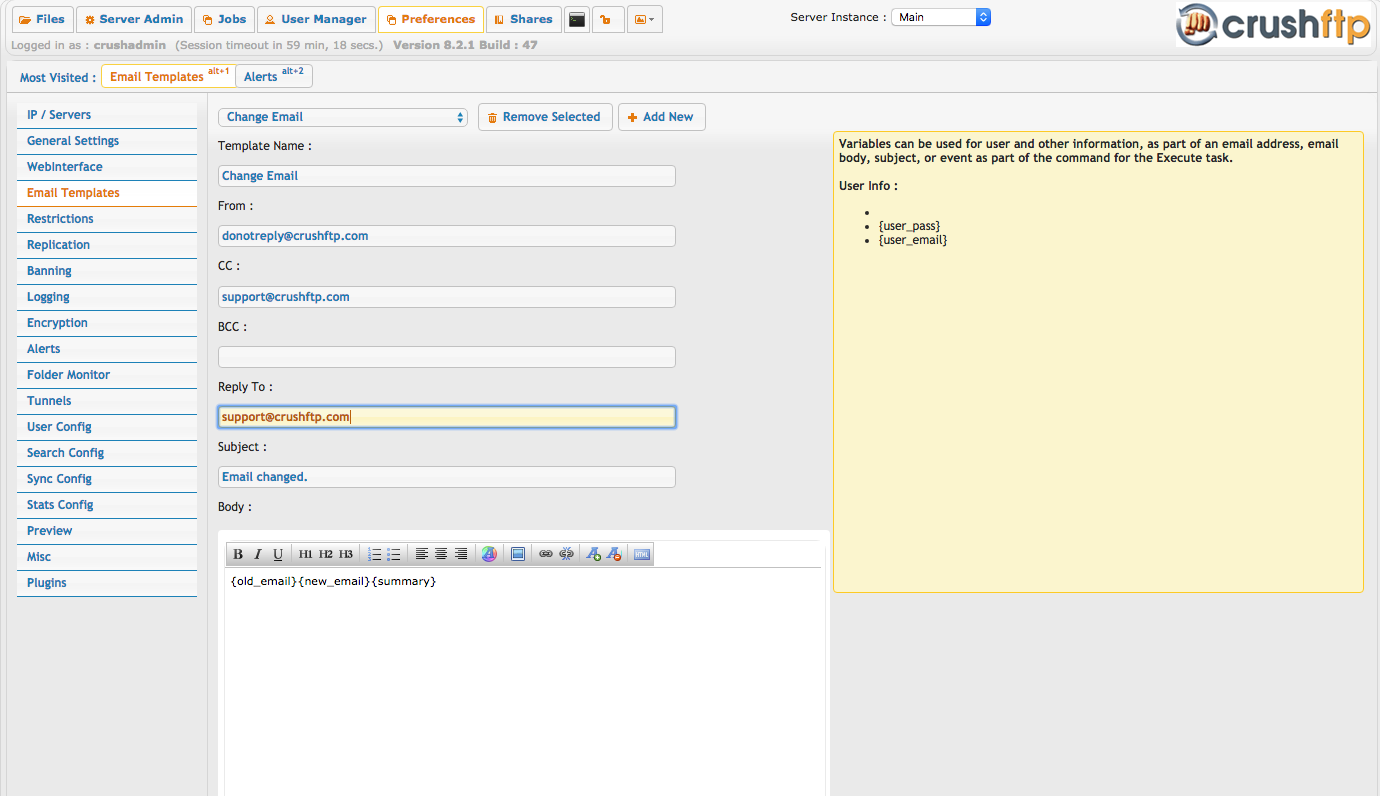Image resolution: width=1380 pixels, height=796 pixels.
Task: Click into the email body text area
Action: pyautogui.click(x=524, y=680)
